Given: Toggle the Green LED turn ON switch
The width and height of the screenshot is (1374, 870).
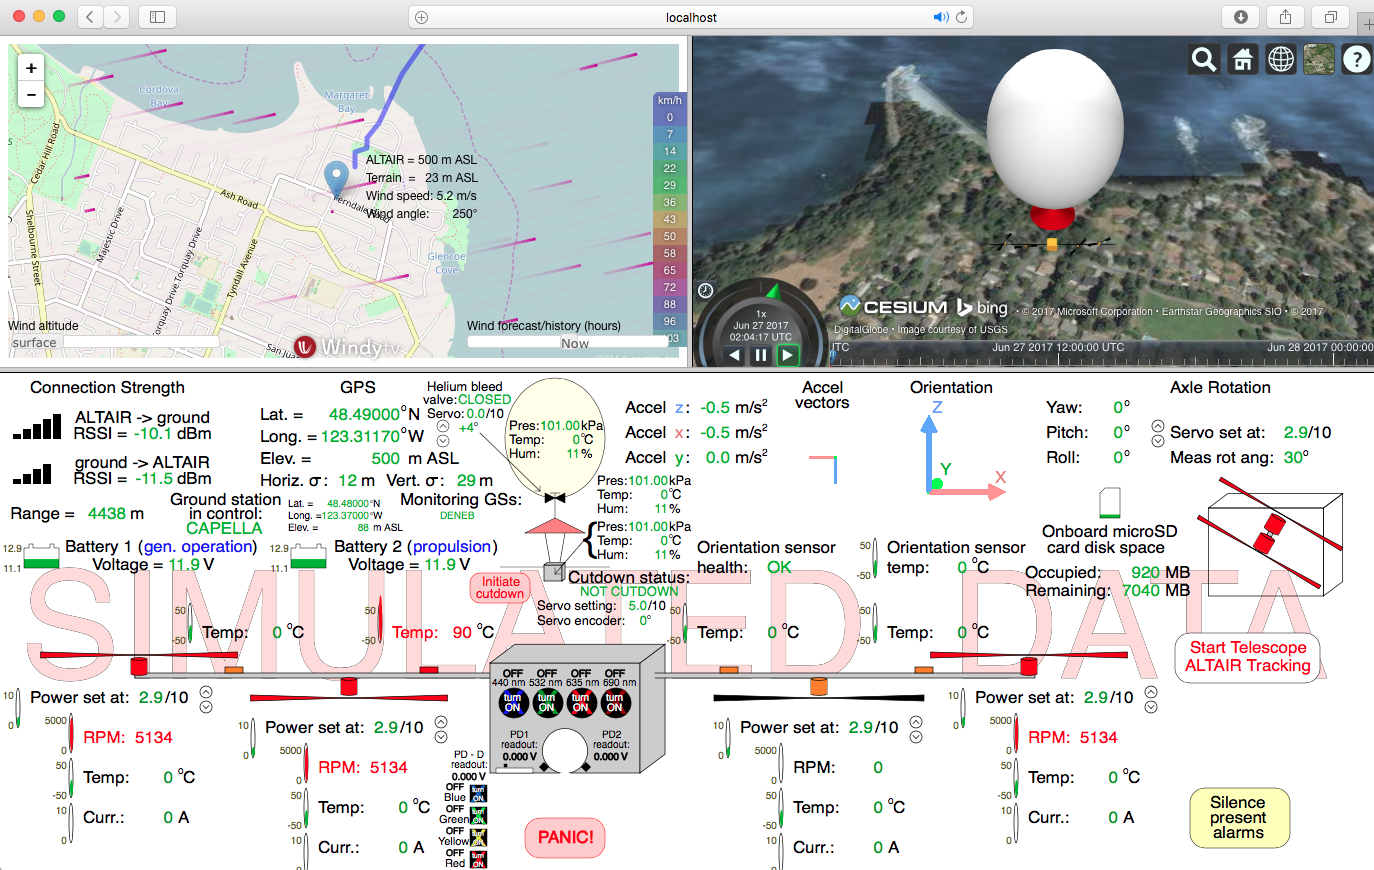Looking at the screenshot, I should (478, 816).
